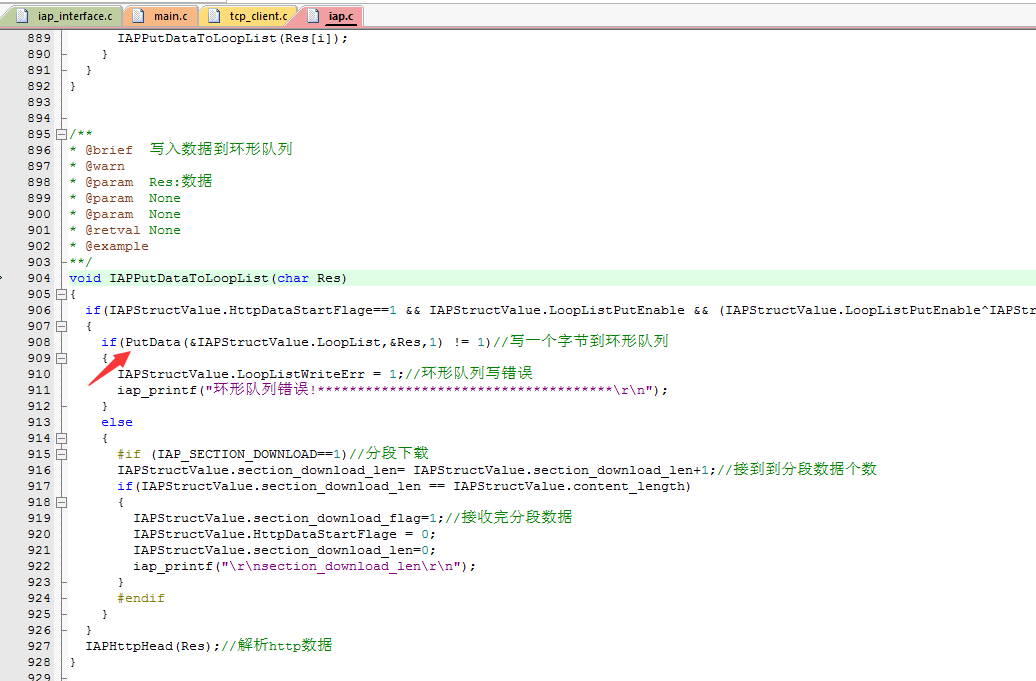The height and width of the screenshot is (681, 1036).
Task: Click line number 908 in the gutter
Action: (39, 342)
